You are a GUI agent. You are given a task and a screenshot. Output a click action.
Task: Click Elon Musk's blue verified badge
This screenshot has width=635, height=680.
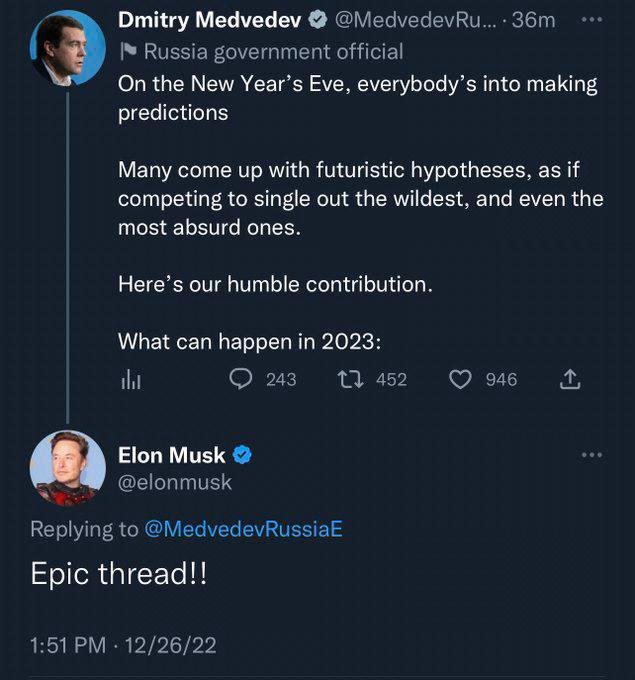click(242, 455)
